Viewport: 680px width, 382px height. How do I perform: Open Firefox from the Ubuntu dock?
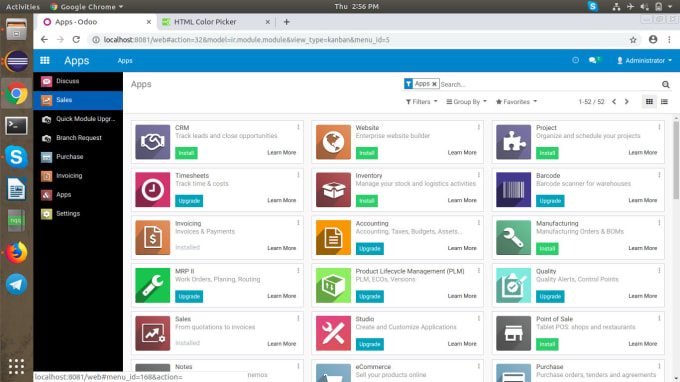tap(16, 253)
